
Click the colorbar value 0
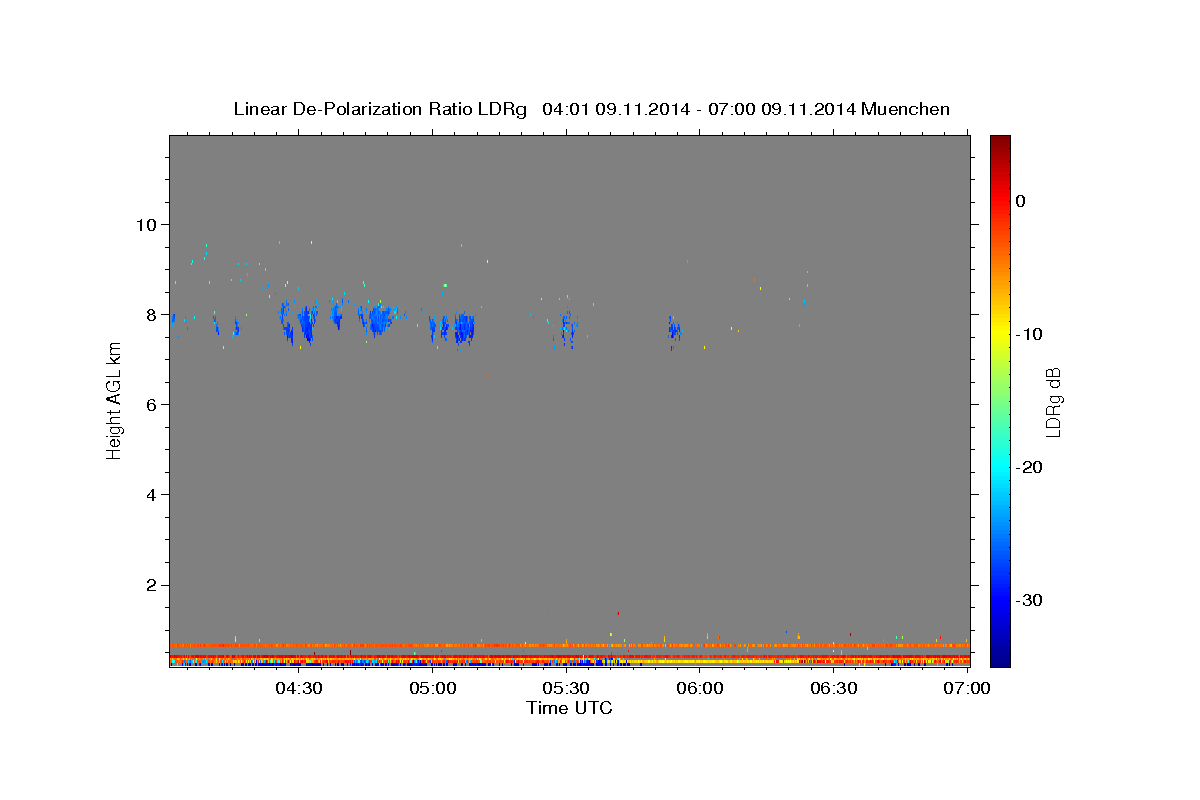[x=1021, y=201]
